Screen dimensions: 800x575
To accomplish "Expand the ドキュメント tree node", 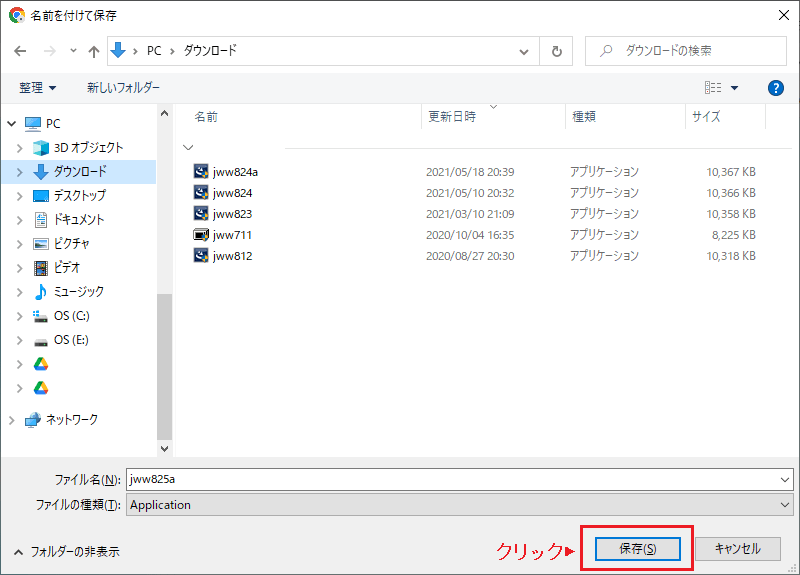I will coord(20,220).
